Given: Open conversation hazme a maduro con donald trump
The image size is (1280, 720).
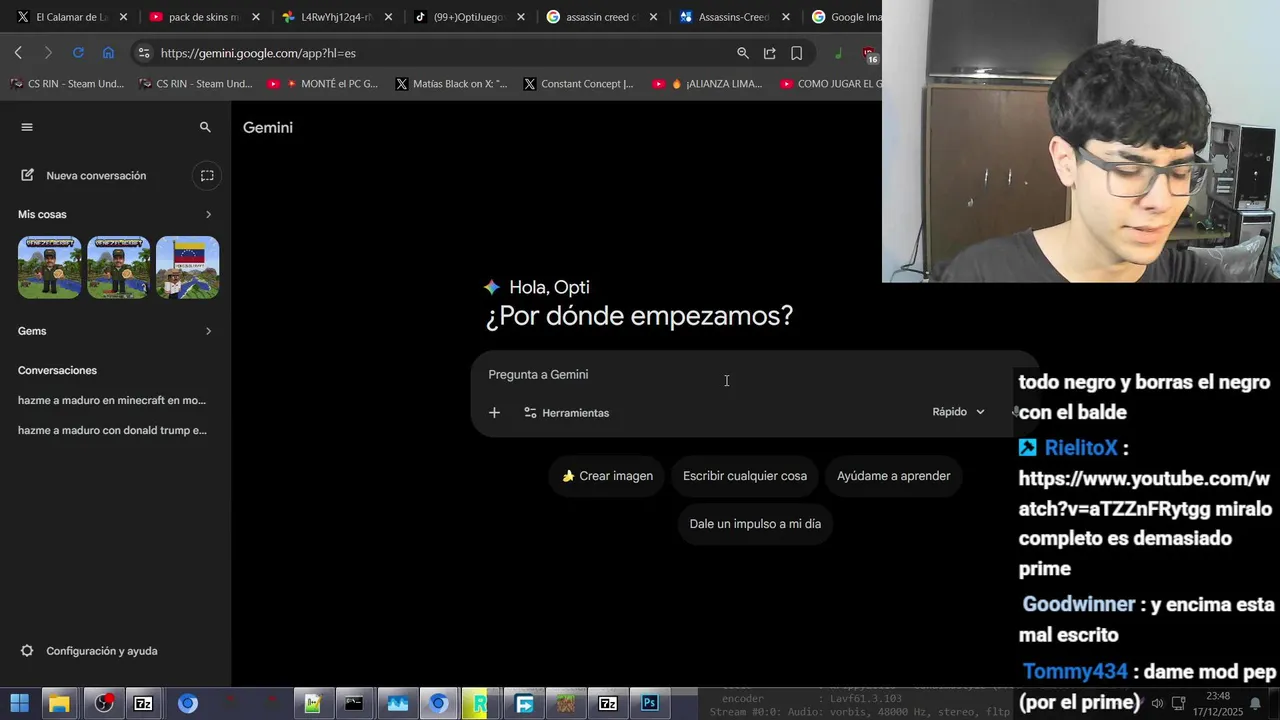Looking at the screenshot, I should click(x=112, y=430).
